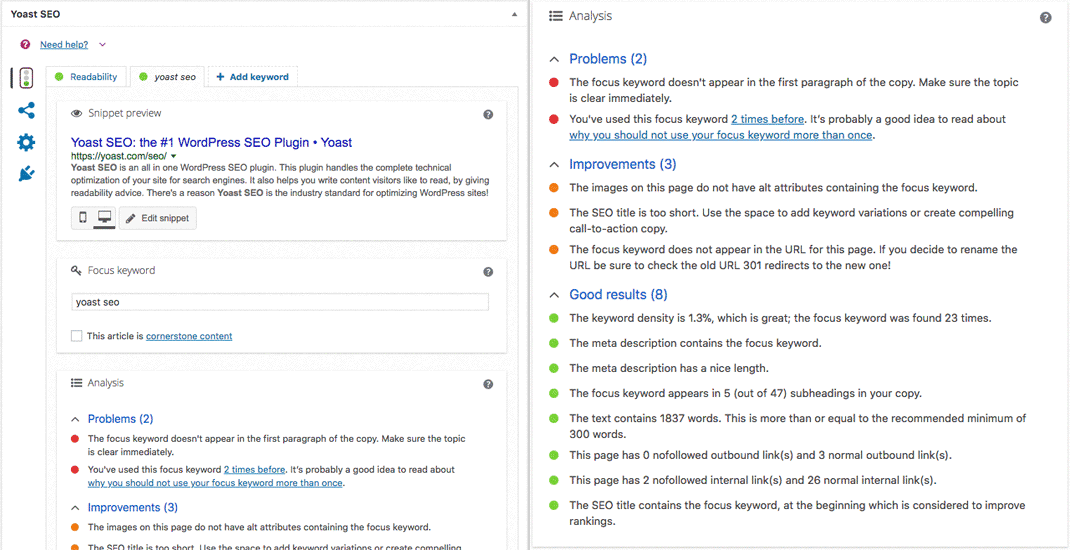Open the Social share settings icon
Screen dimensions: 1070x550
click(26, 111)
